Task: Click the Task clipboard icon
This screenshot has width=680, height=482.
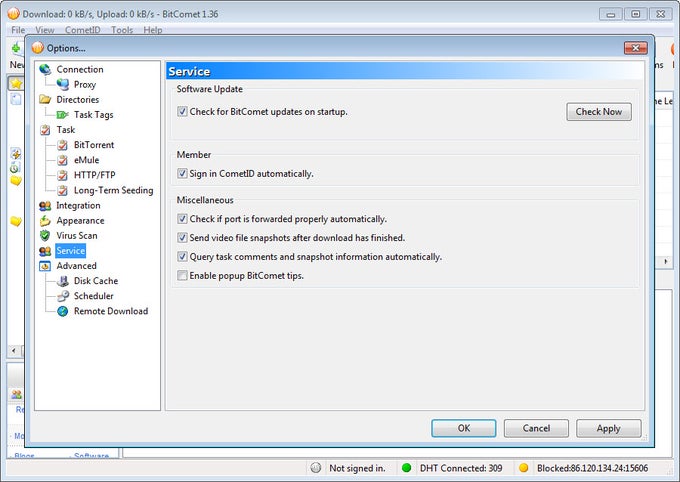Action: pos(45,130)
